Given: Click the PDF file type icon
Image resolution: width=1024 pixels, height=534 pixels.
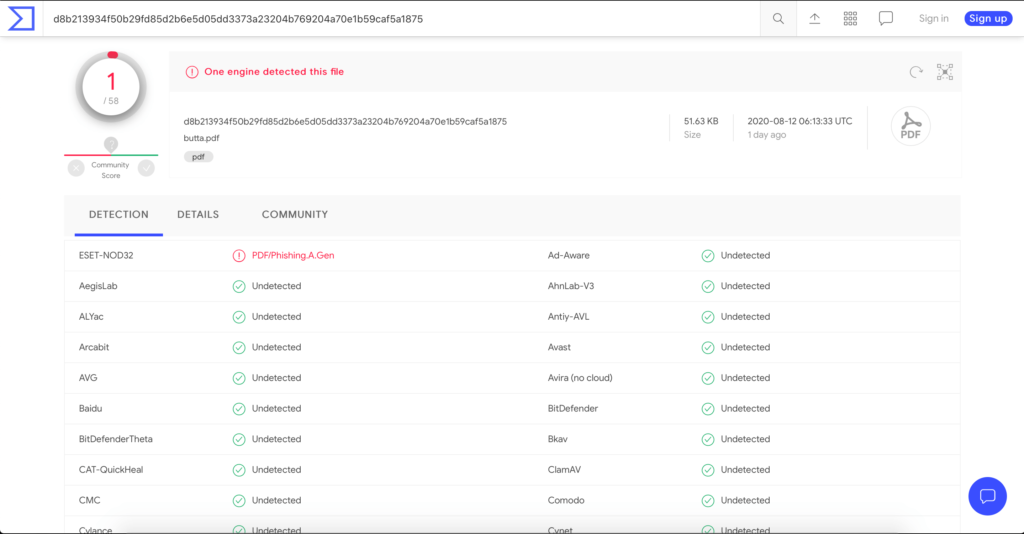Looking at the screenshot, I should [910, 127].
